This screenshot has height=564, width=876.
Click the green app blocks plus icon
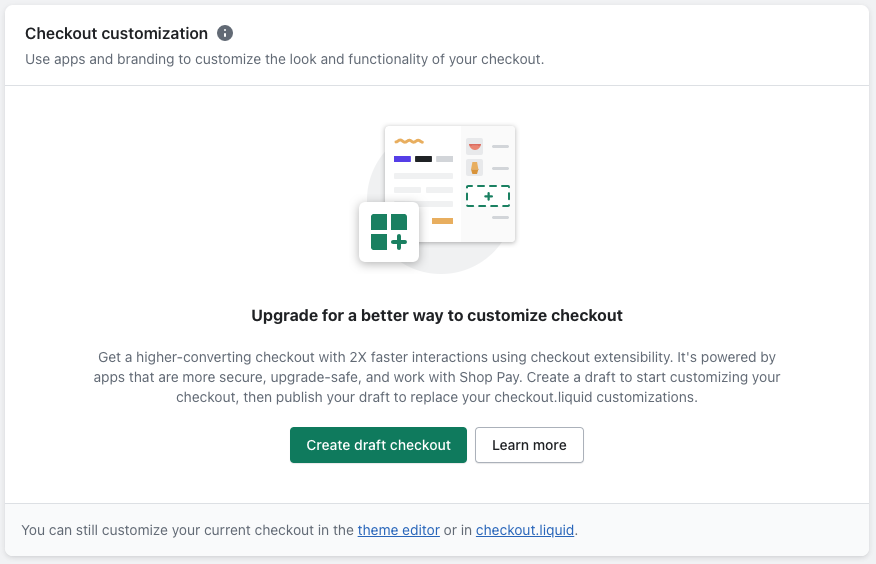click(x=389, y=232)
